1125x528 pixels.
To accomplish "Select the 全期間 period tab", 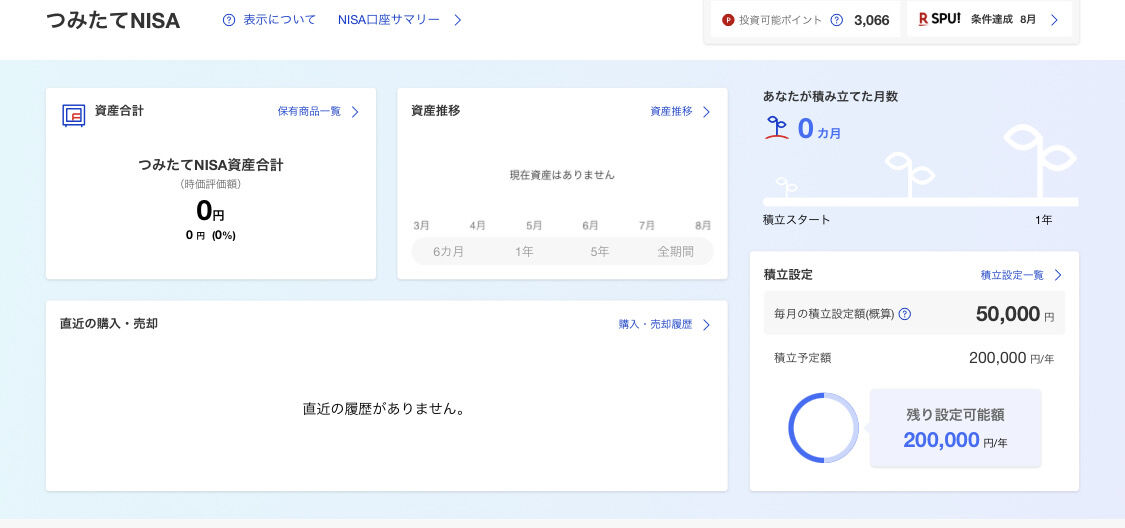I will coord(676,252).
